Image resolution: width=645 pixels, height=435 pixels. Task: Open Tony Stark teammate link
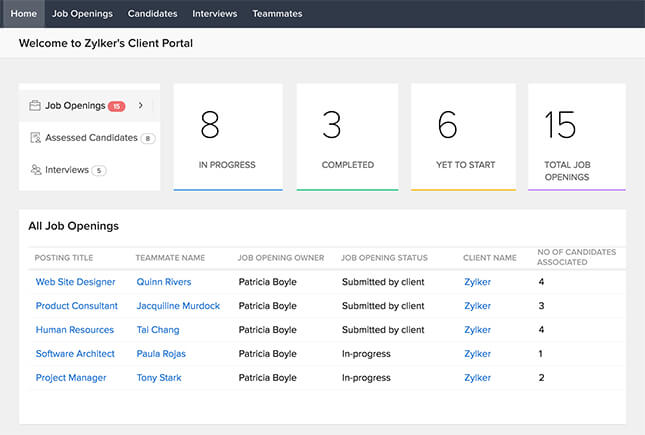(161, 378)
